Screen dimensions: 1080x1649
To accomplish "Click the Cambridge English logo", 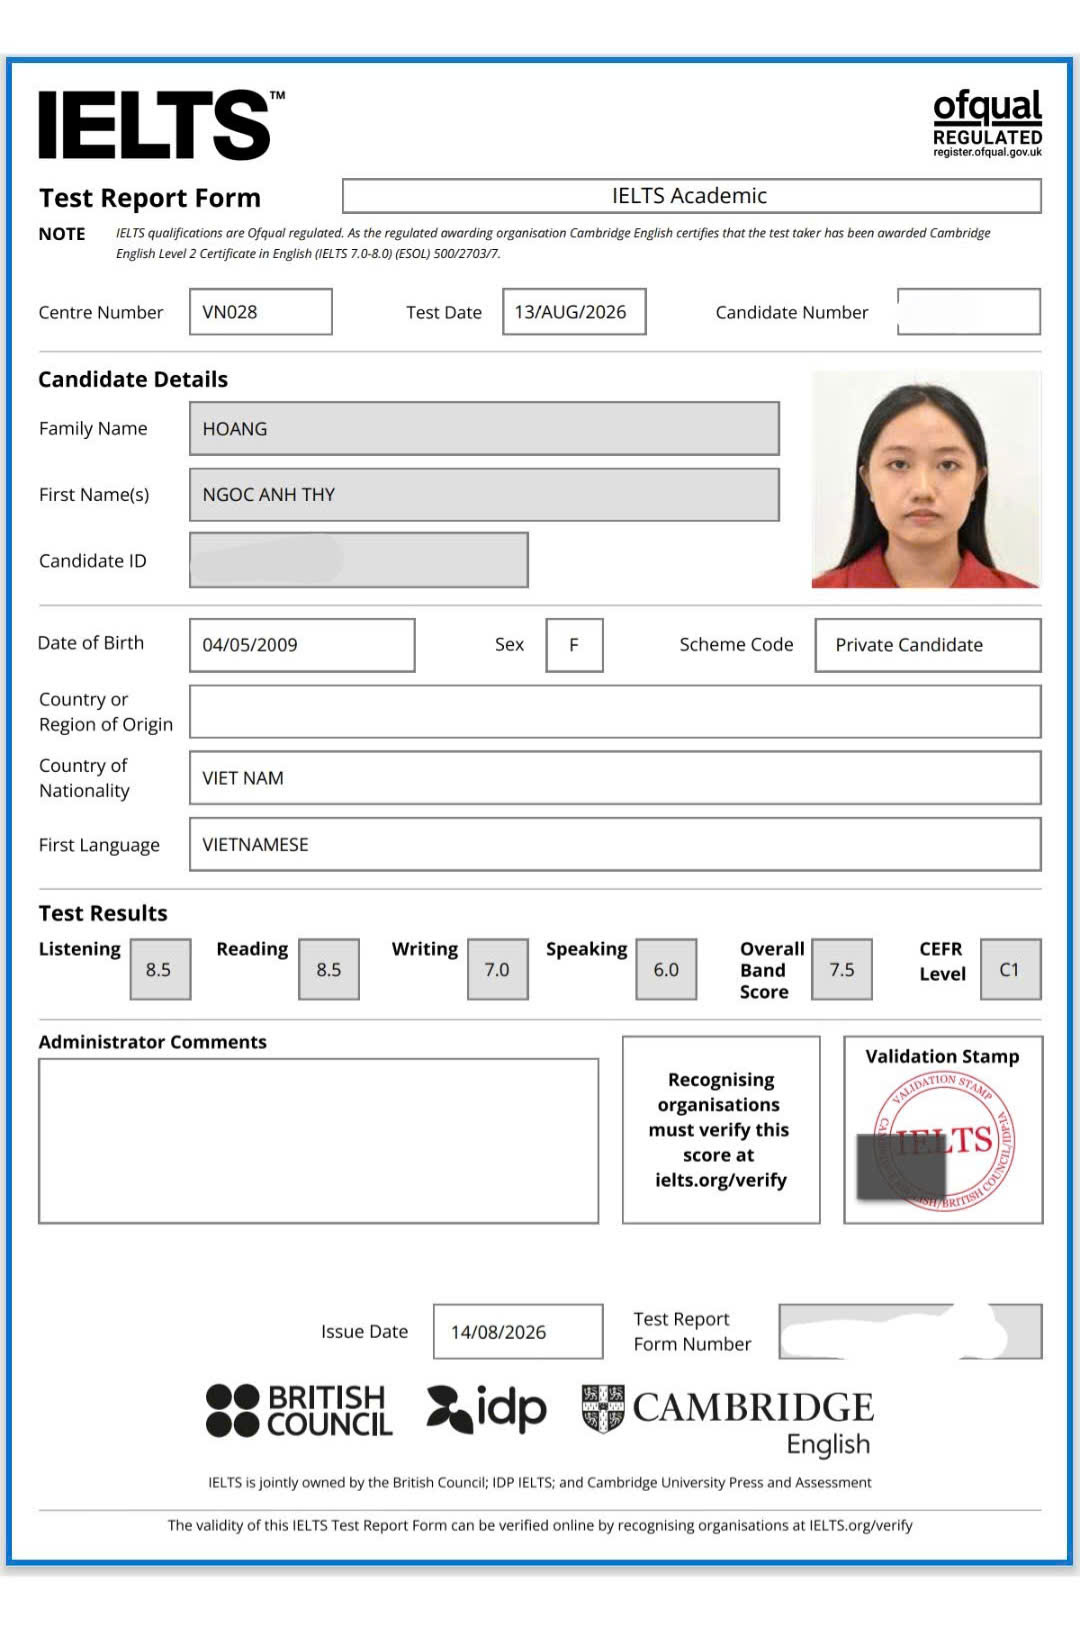I will pos(727,1420).
